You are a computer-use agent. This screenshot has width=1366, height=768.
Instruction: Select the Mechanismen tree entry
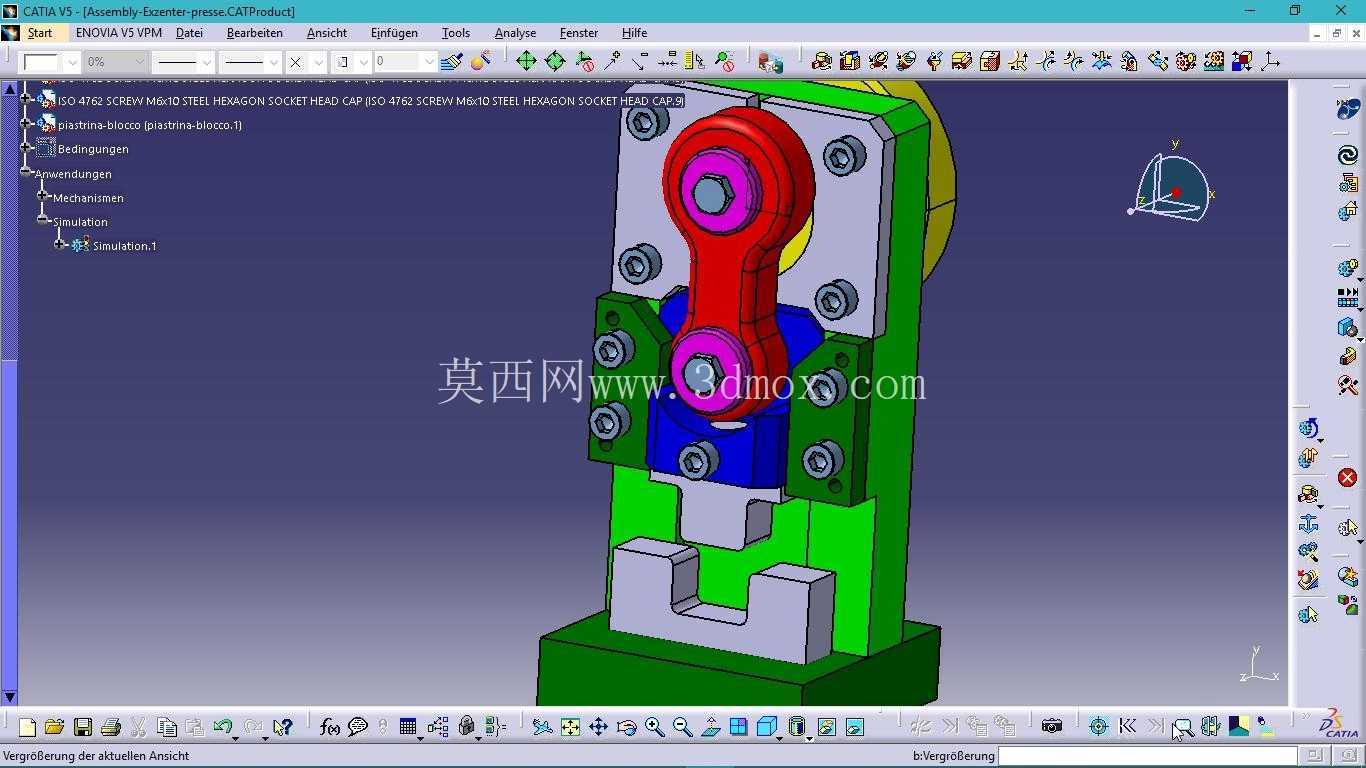pyautogui.click(x=88, y=198)
